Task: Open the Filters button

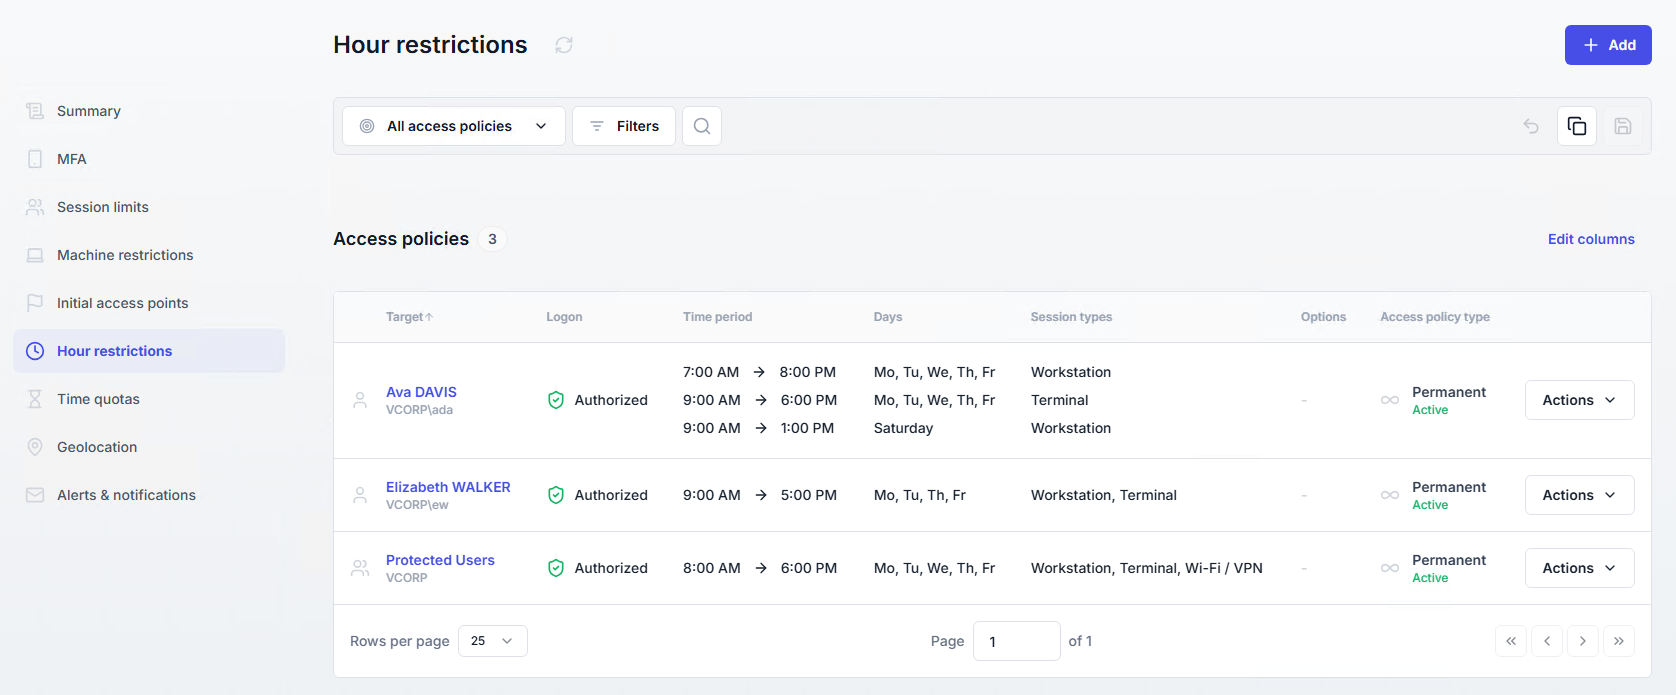Action: (x=624, y=126)
